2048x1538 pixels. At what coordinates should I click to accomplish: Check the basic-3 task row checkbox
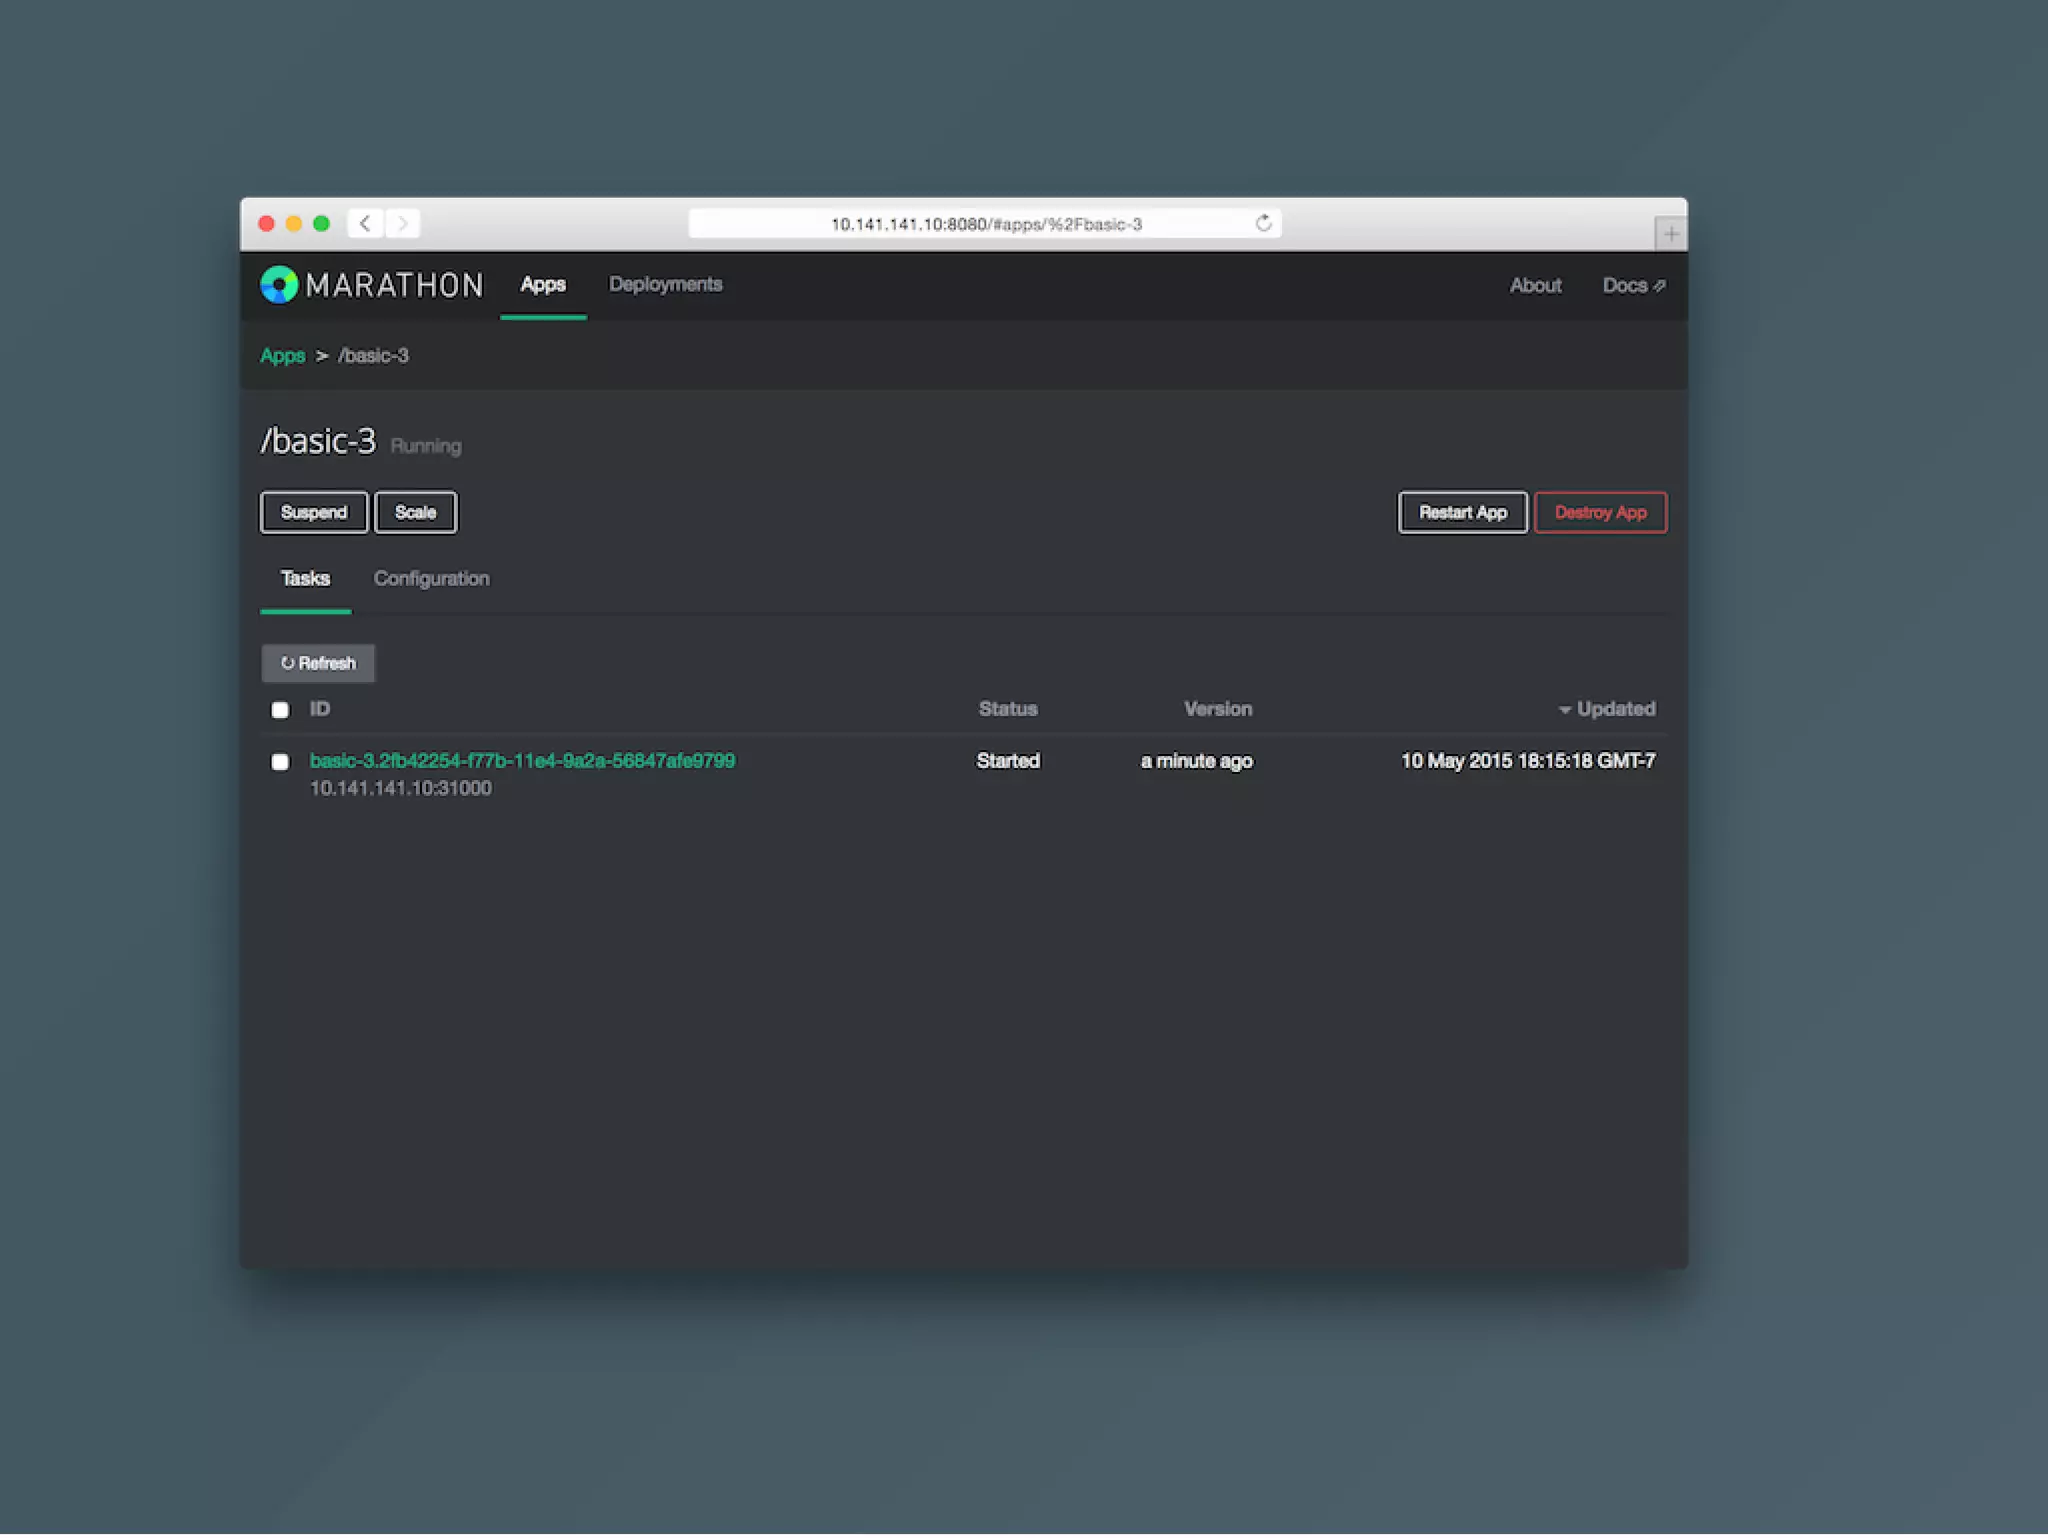(x=280, y=763)
